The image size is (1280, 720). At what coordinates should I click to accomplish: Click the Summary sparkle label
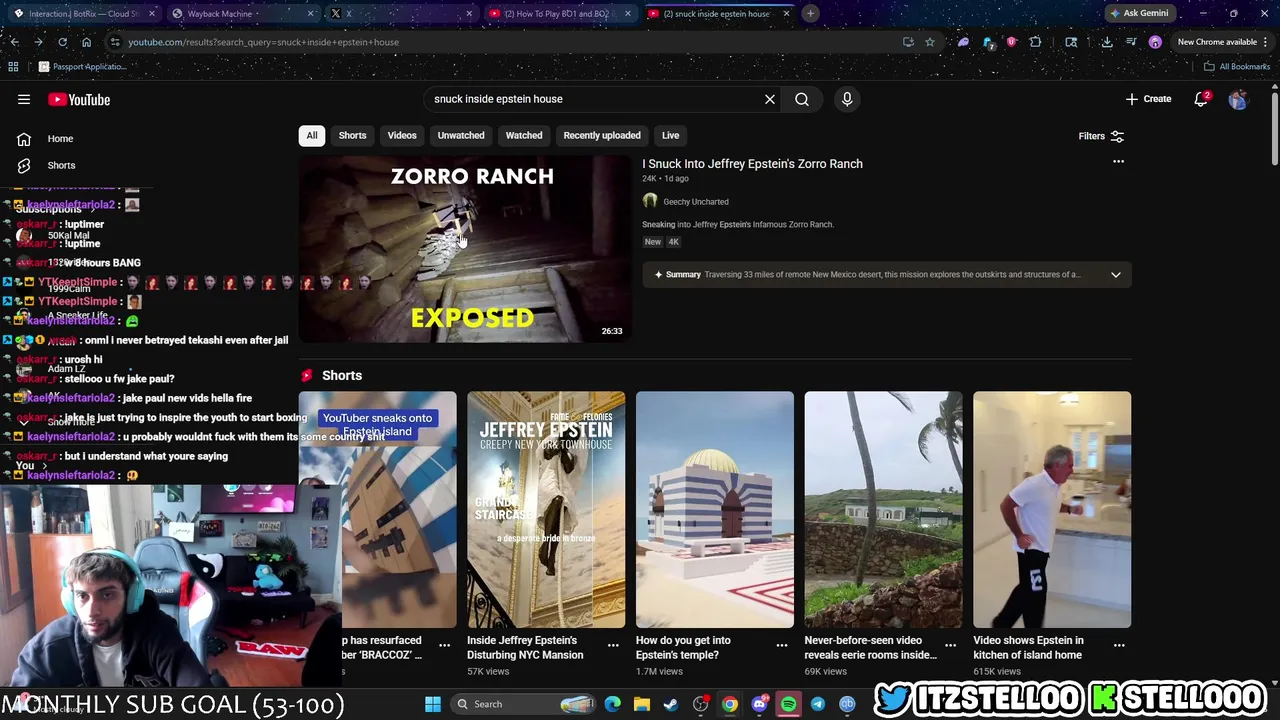[x=677, y=275]
